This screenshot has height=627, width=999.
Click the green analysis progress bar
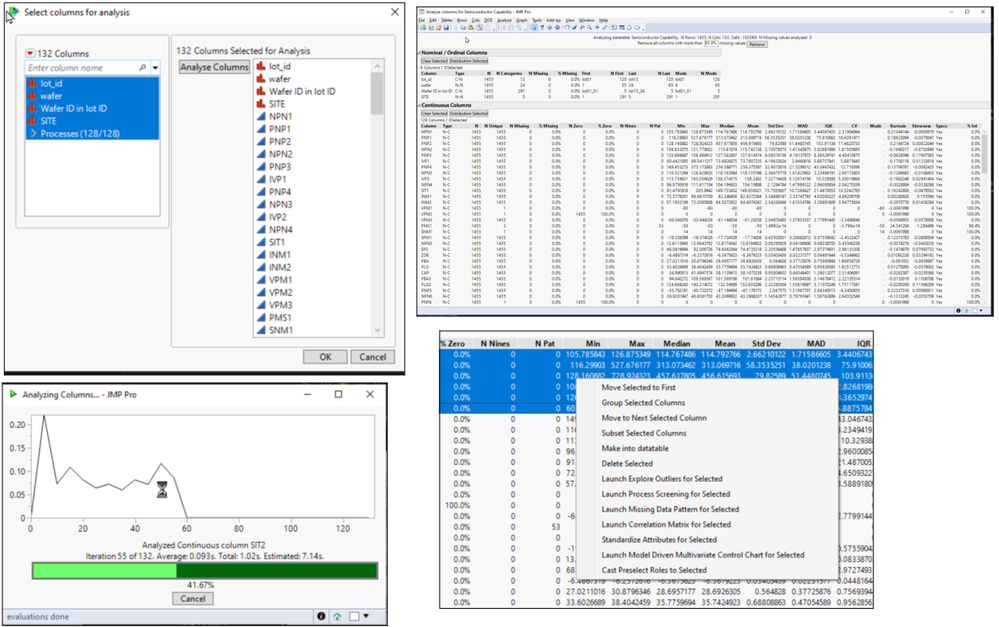[204, 571]
